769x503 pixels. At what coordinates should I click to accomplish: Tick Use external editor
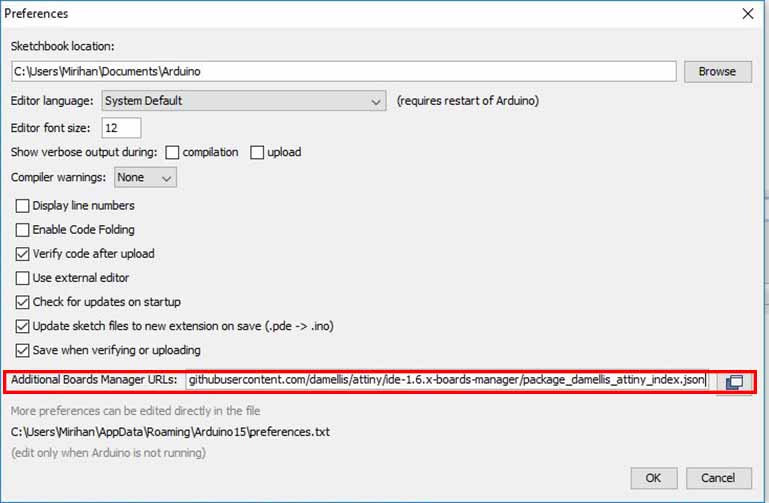(23, 278)
